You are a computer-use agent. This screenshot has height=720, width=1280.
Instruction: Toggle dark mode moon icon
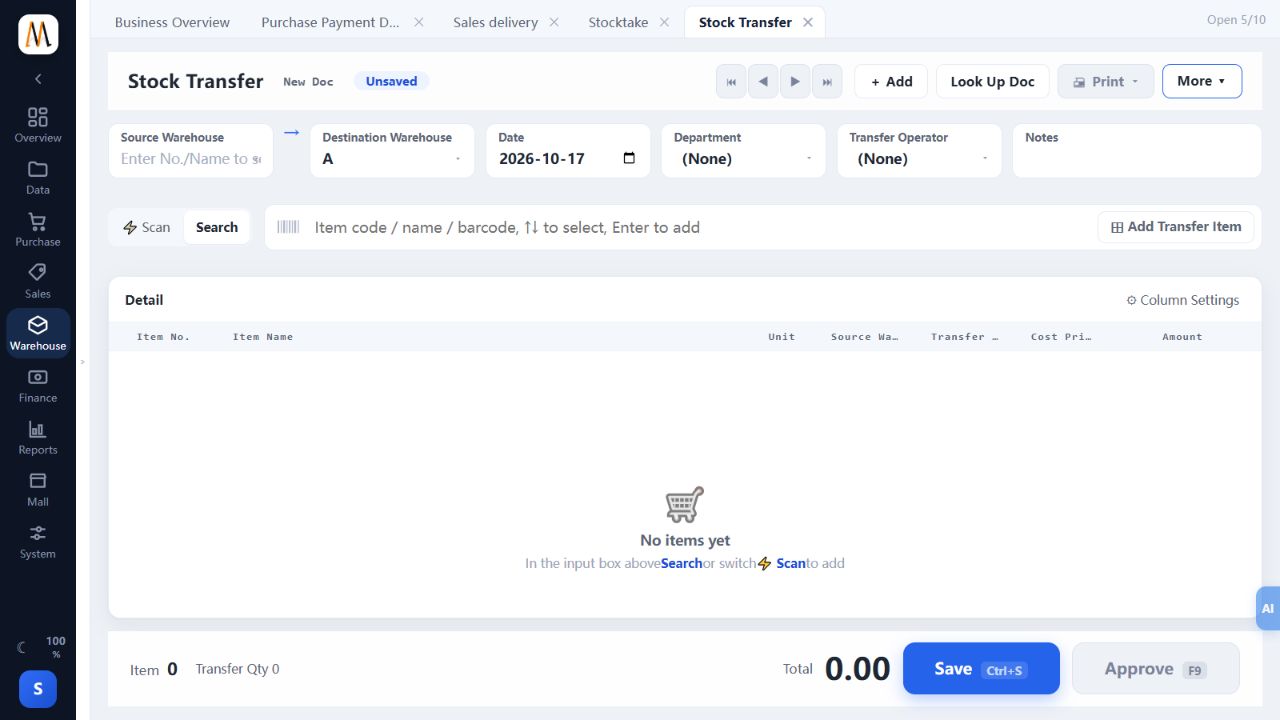point(22,648)
